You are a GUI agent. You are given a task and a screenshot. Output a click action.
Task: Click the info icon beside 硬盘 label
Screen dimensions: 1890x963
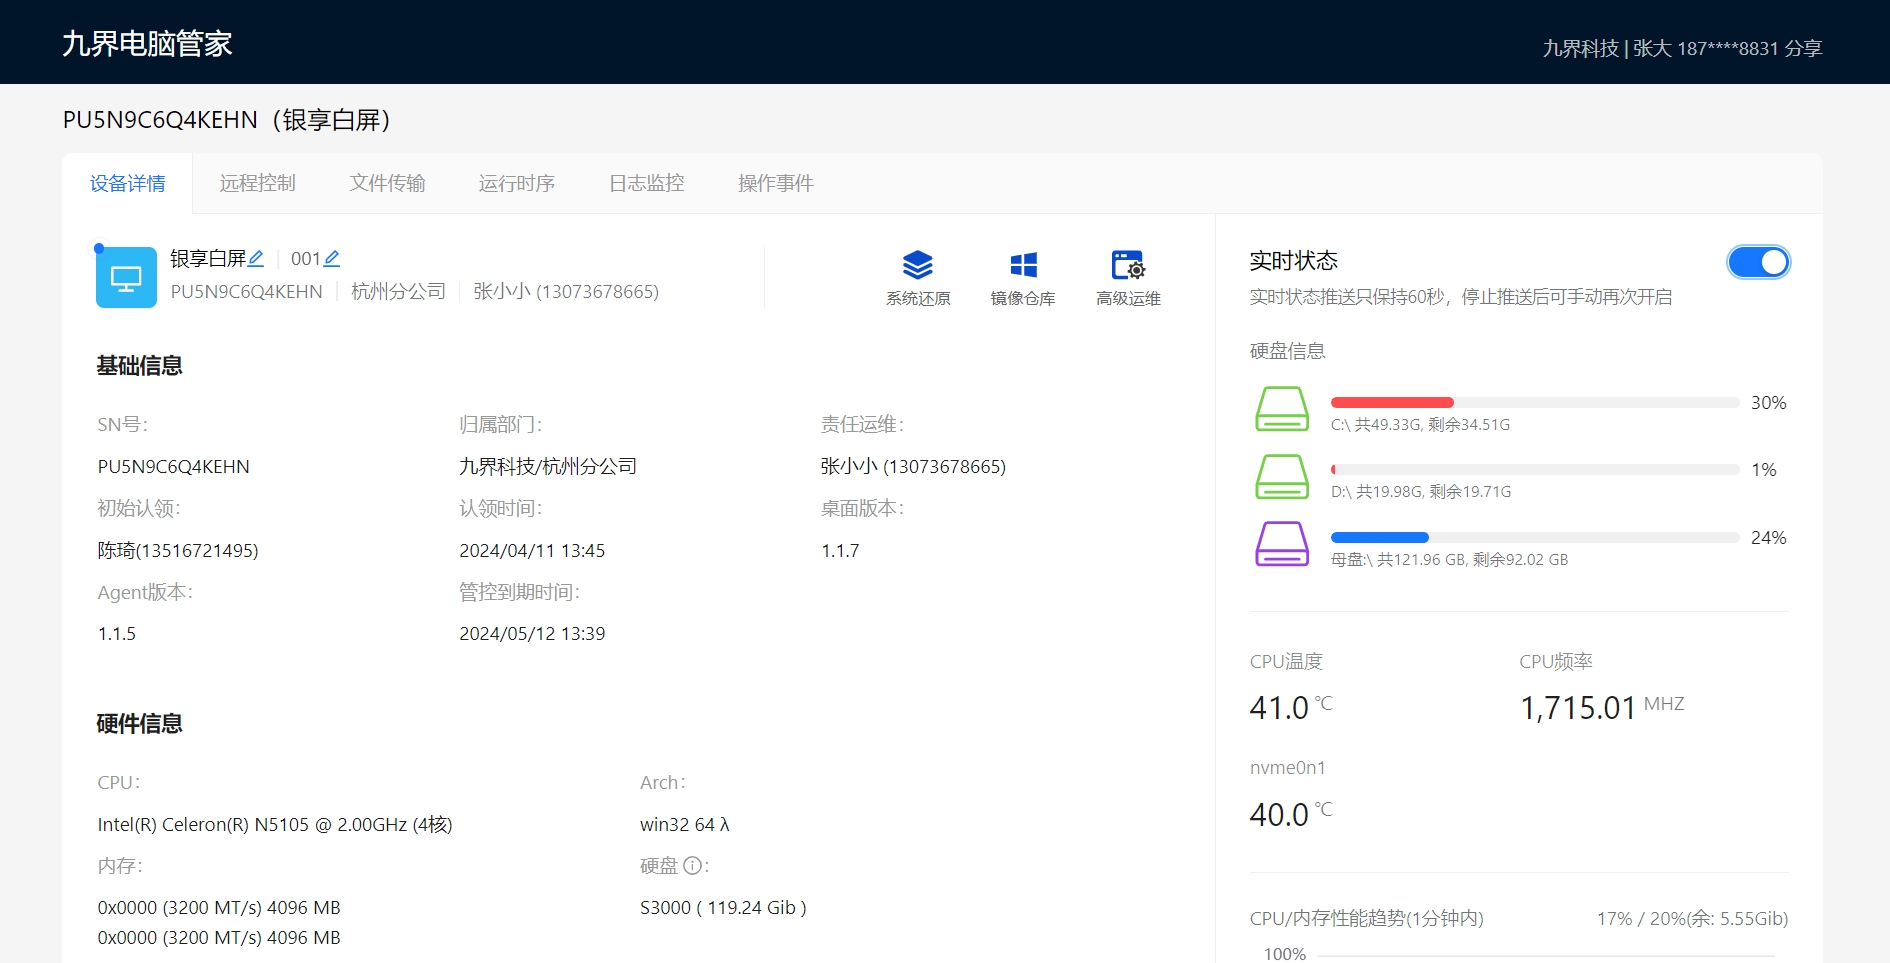click(x=692, y=866)
